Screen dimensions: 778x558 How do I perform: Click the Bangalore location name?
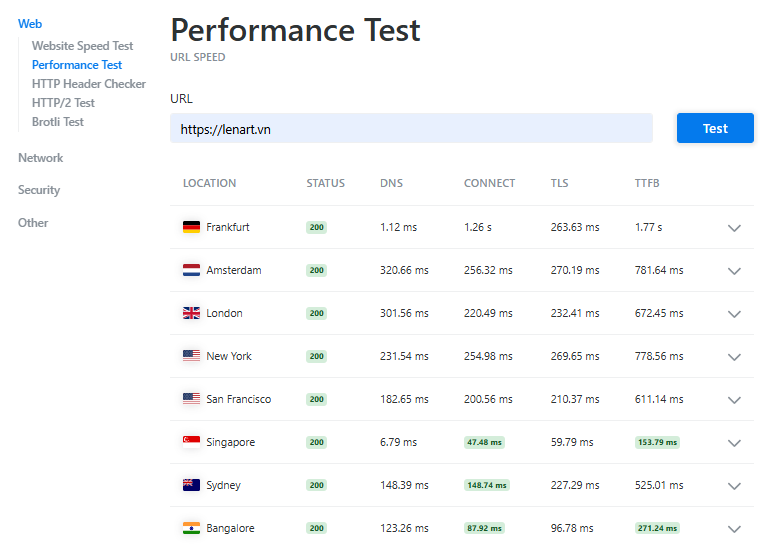[x=230, y=528]
